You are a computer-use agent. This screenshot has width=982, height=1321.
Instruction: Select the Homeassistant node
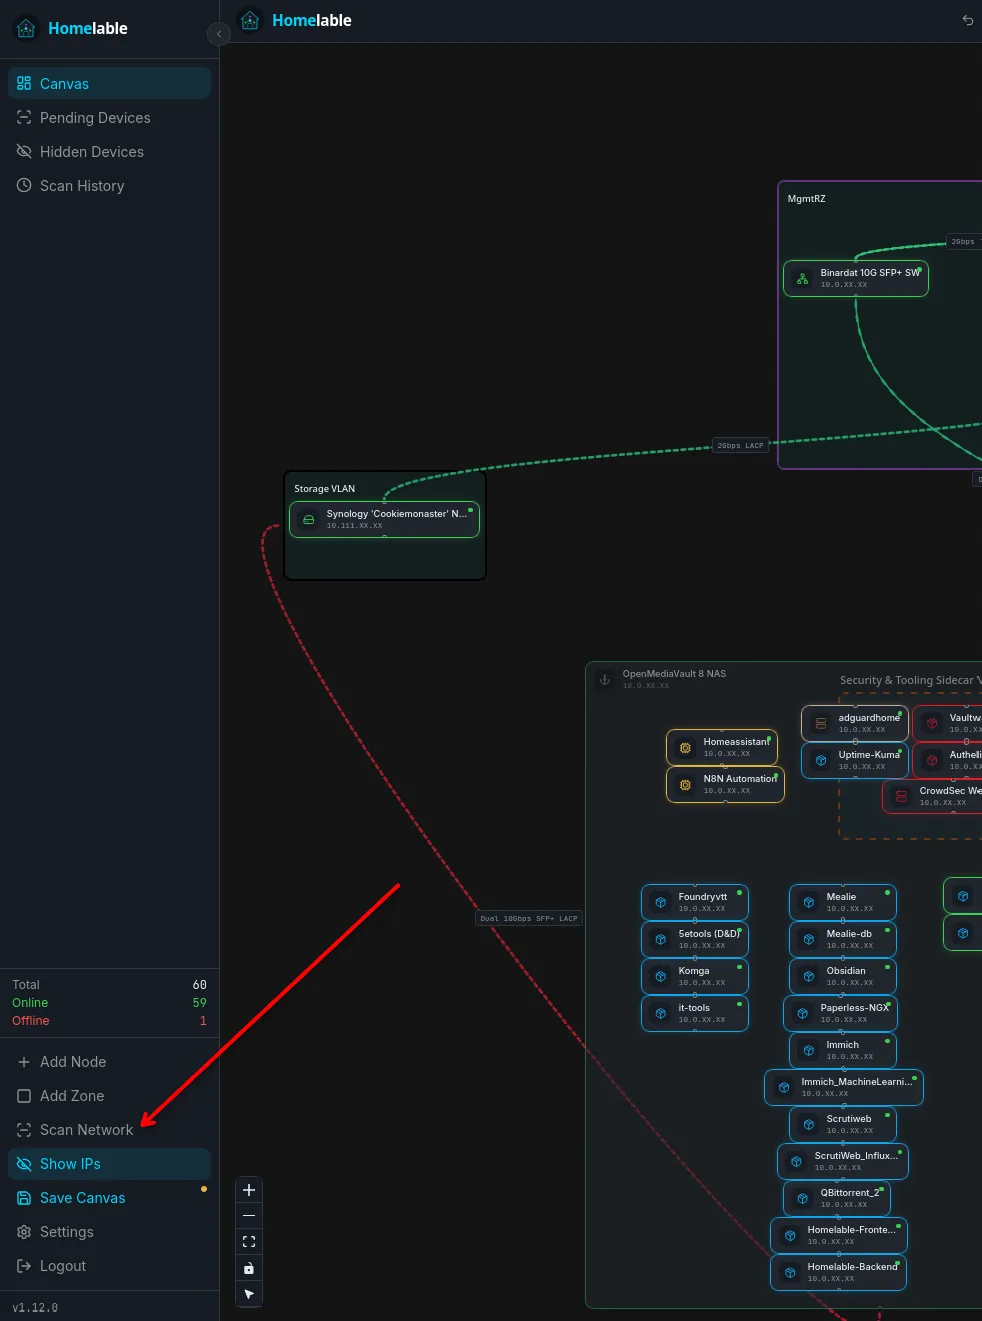[722, 747]
